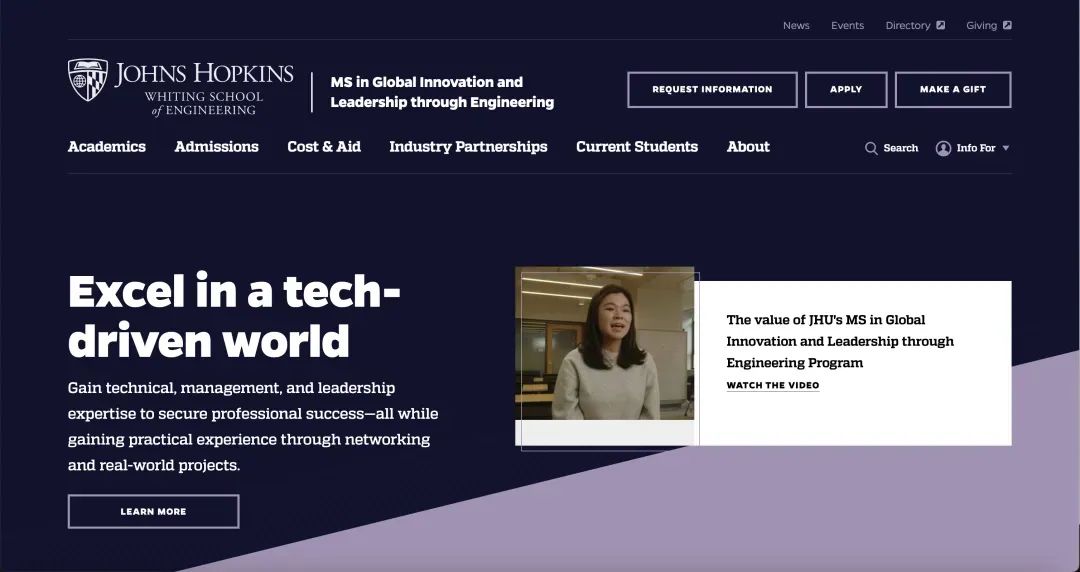The image size is (1080, 572).
Task: Expand the Info For dropdown arrow
Action: (1006, 148)
